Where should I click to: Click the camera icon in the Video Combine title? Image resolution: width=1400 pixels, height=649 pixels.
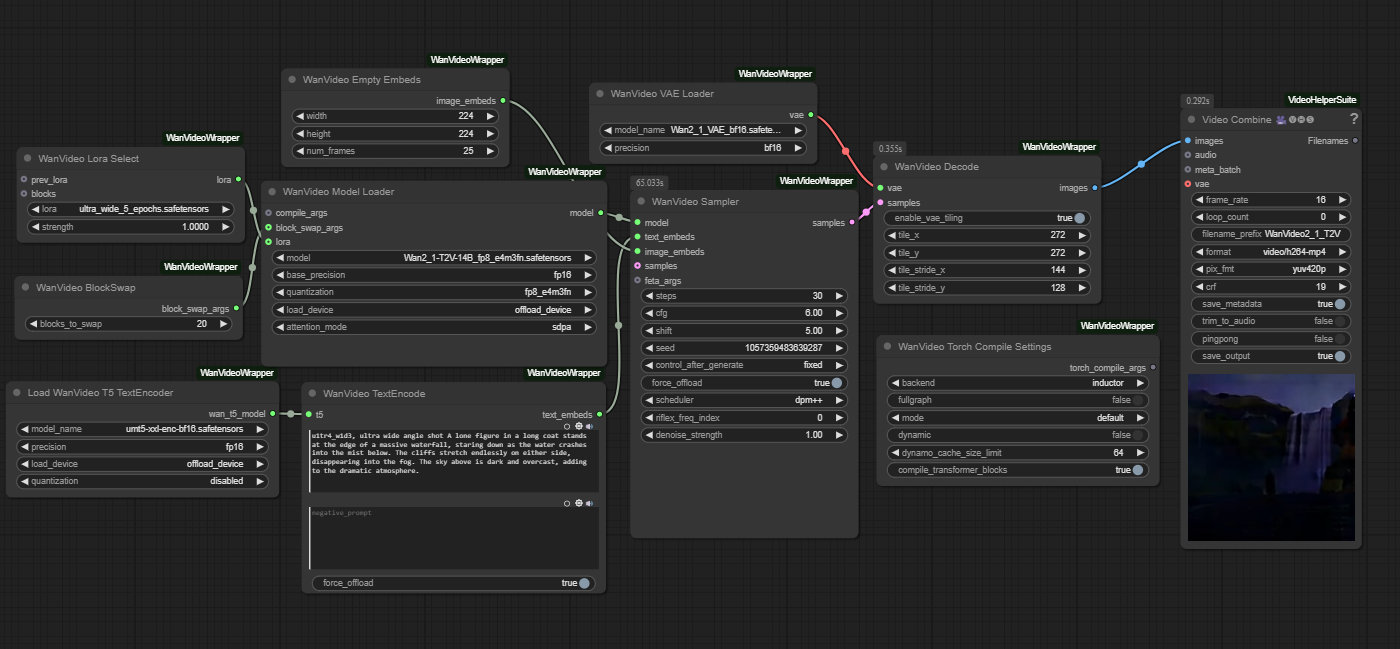[x=1281, y=119]
